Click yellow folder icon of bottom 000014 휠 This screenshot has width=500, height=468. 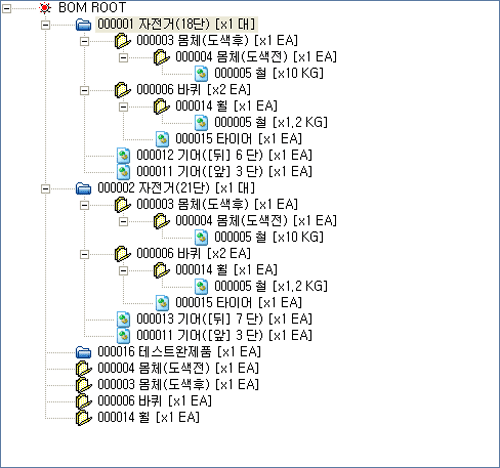pos(83,418)
